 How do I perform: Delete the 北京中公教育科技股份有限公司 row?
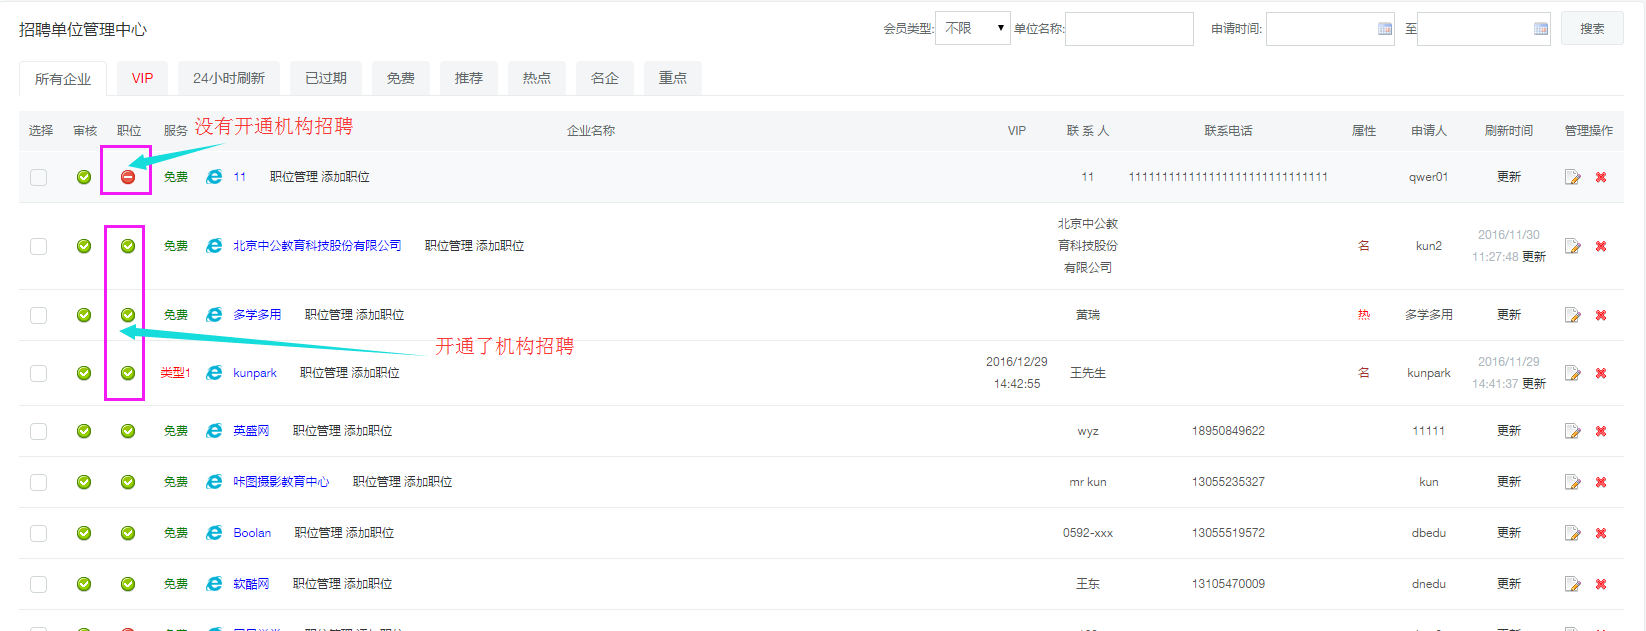(1601, 246)
